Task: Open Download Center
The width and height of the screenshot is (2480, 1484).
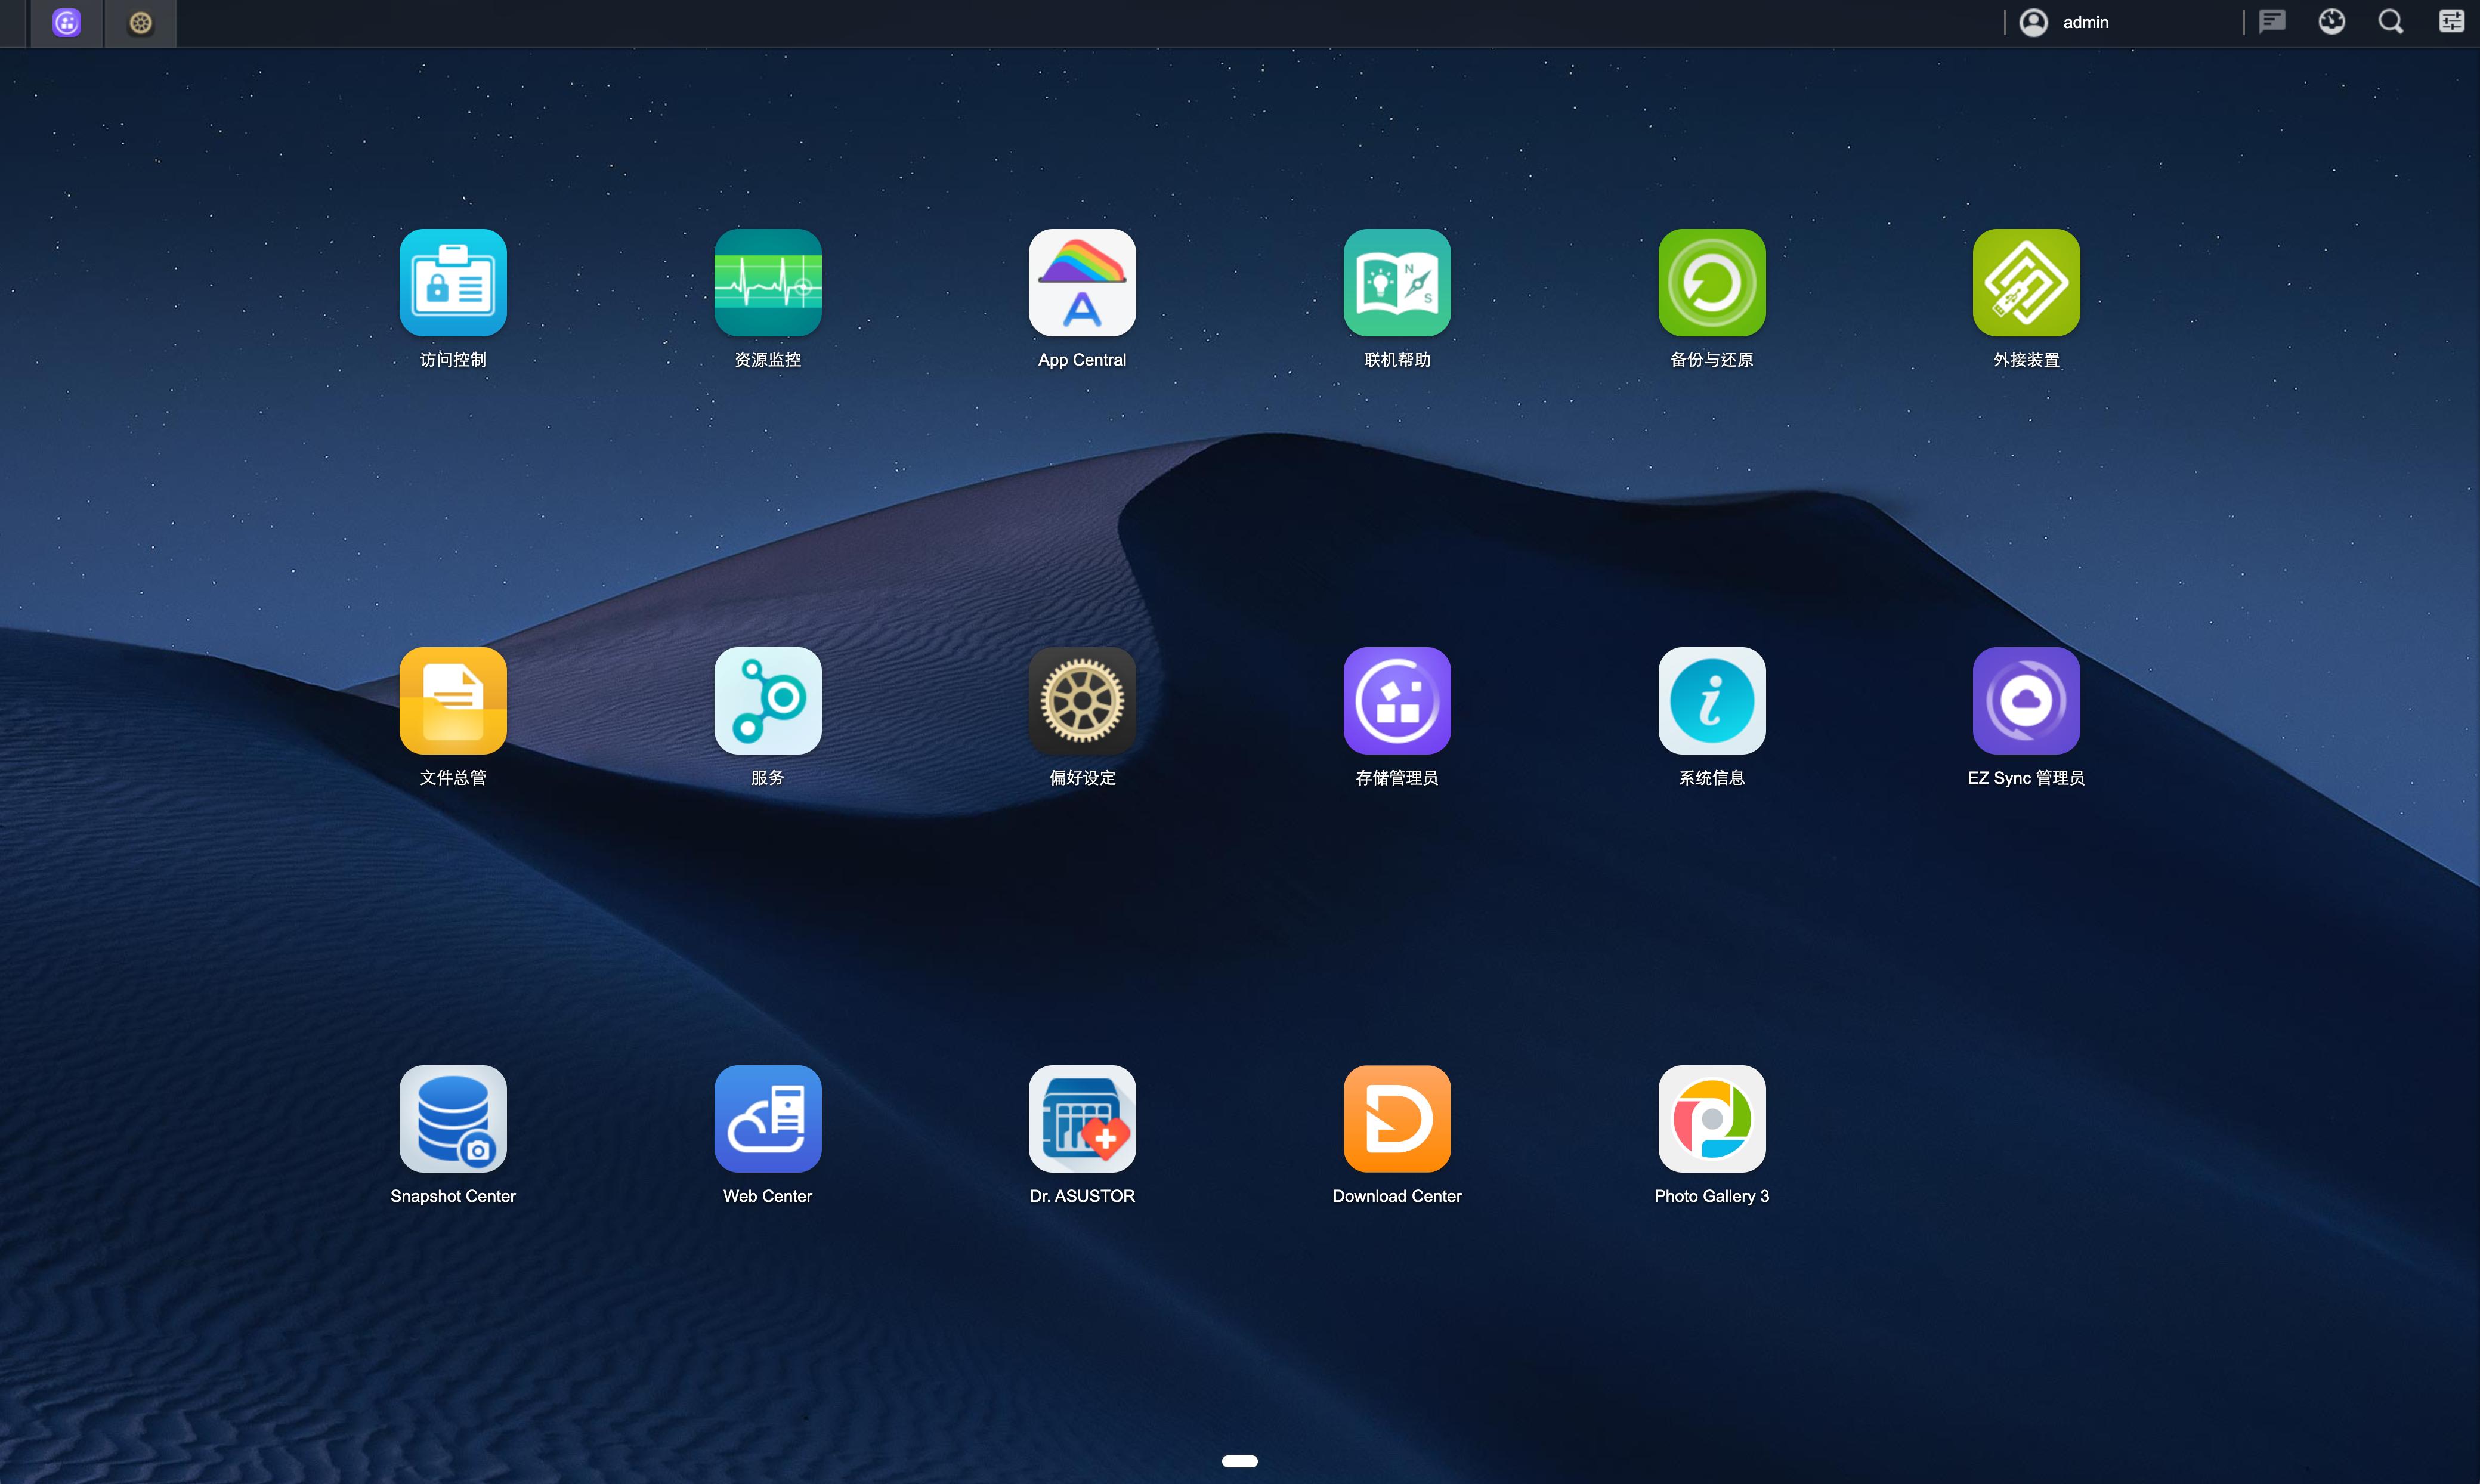Action: (x=1397, y=1119)
